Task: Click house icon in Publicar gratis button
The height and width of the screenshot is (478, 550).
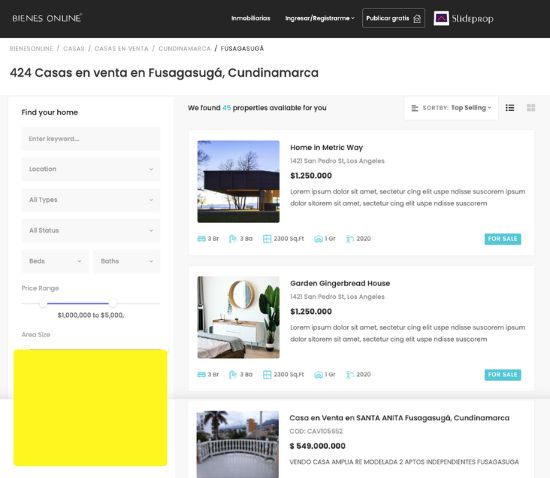Action: [417, 19]
